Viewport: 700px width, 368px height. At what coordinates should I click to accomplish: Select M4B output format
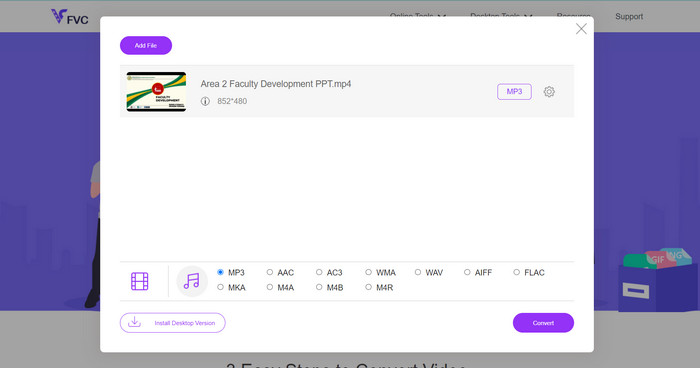click(319, 287)
